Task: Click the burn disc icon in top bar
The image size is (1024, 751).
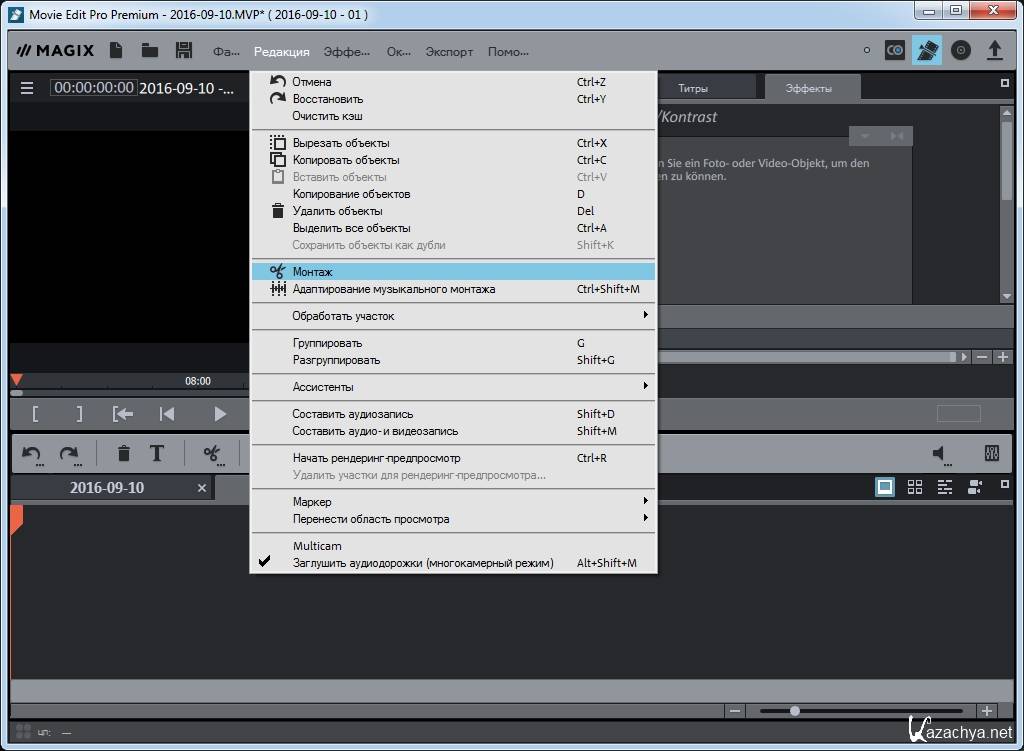Action: coord(961,50)
